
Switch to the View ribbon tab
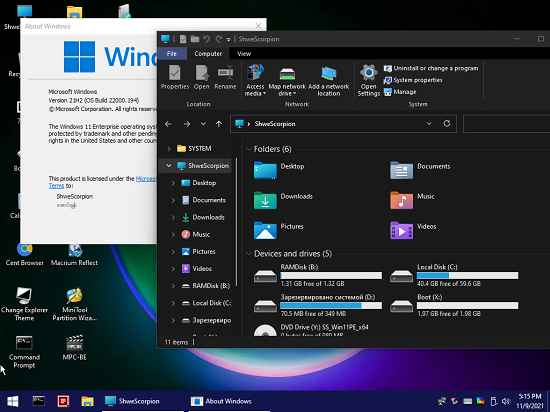[x=244, y=54]
